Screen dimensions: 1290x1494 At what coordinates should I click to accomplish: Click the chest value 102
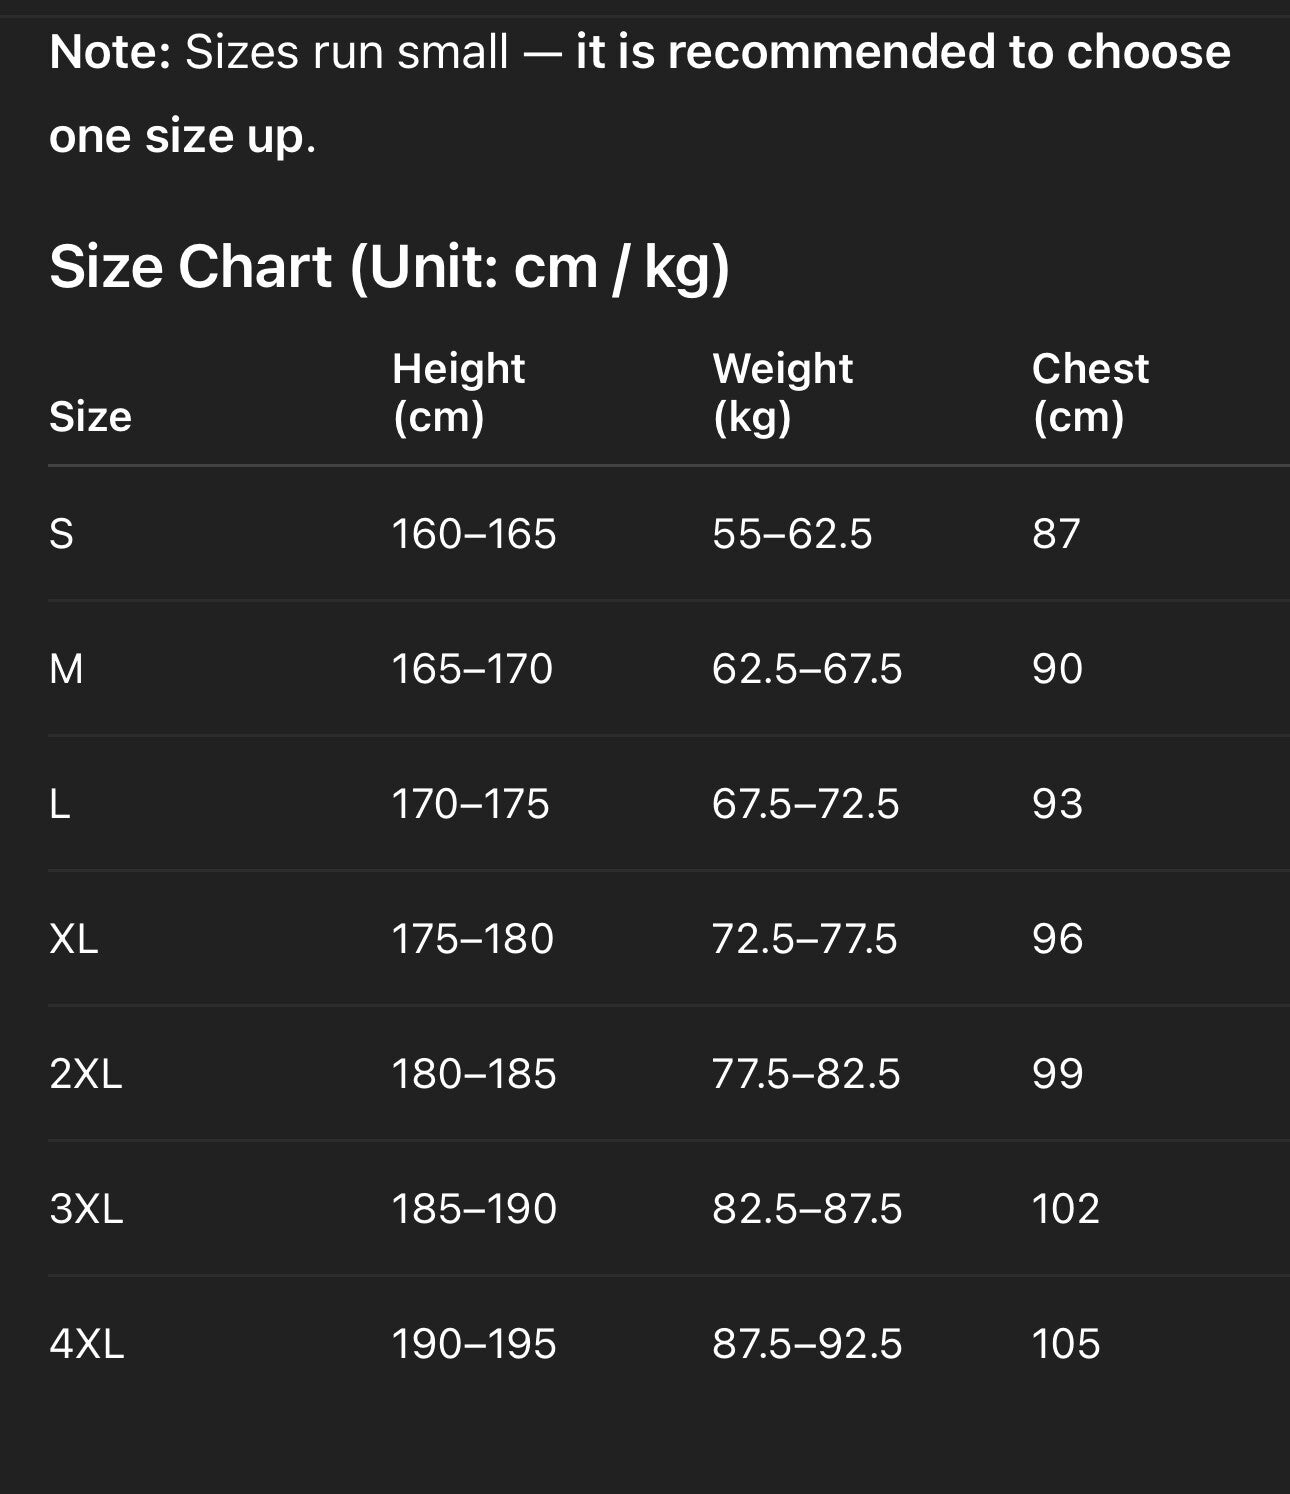(1066, 1209)
